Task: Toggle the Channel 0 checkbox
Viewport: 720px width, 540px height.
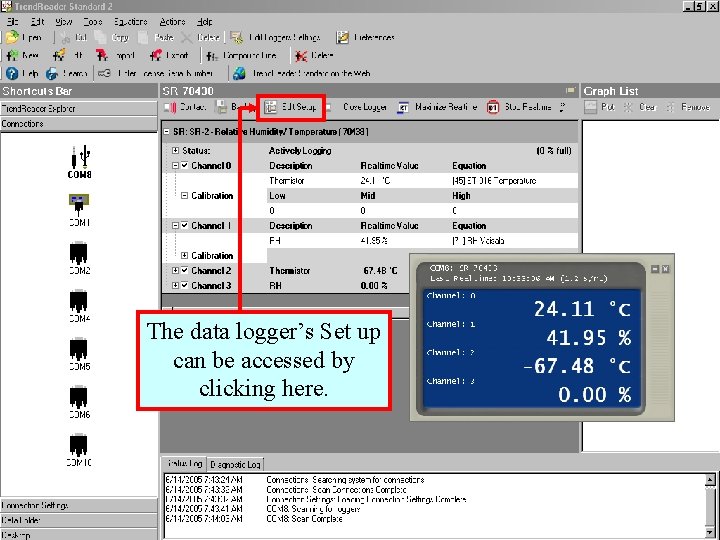Action: 185,166
